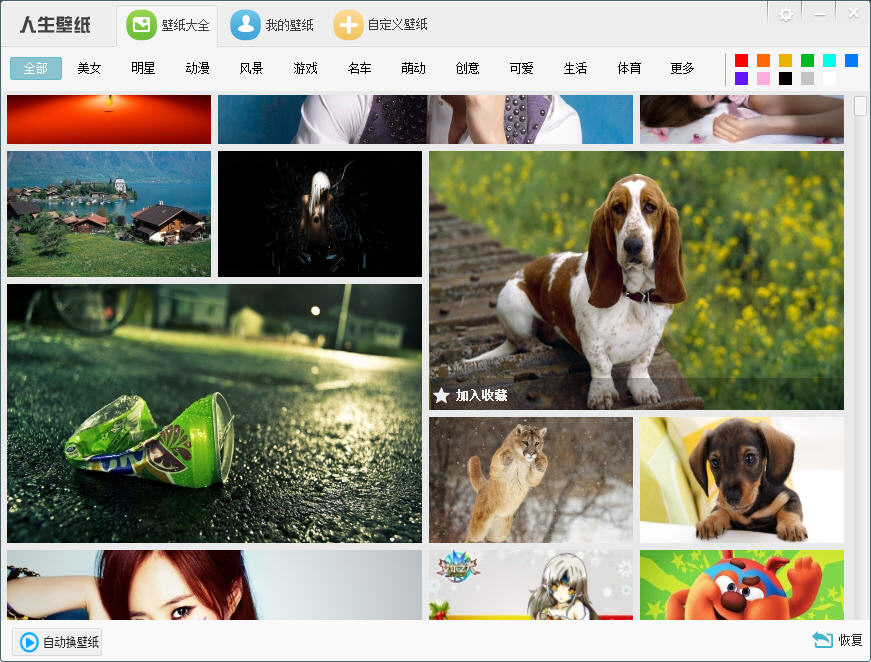Select the 萌动 category
This screenshot has height=662, width=871.
[x=413, y=68]
